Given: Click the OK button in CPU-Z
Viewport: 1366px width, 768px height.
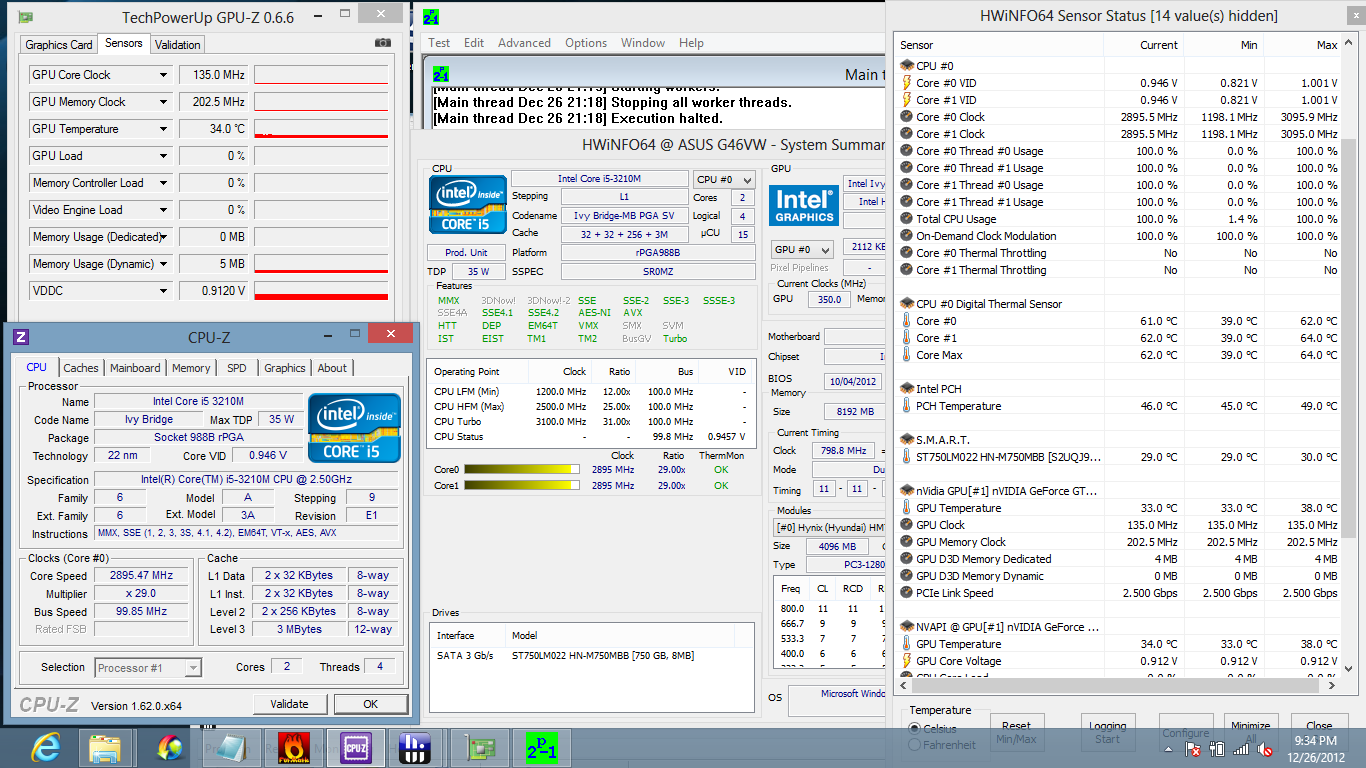Looking at the screenshot, I should coord(370,704).
